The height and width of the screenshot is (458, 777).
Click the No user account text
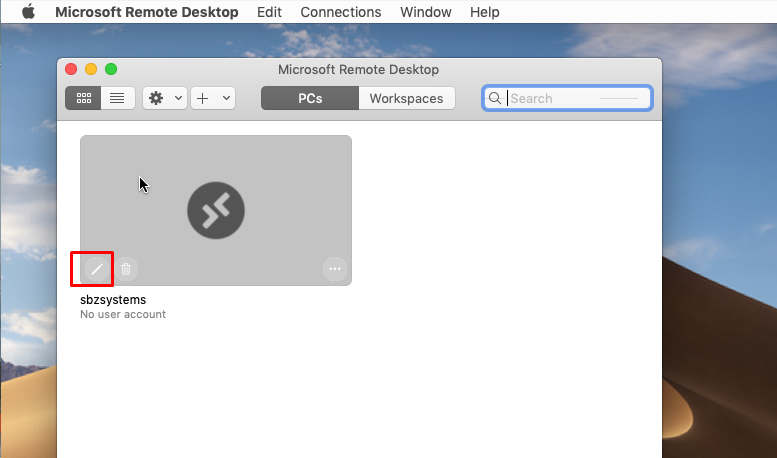(123, 314)
